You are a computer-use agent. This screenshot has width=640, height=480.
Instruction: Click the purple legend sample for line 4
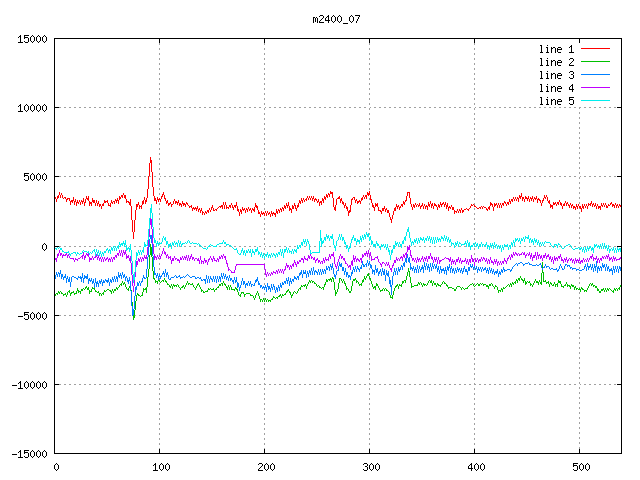[x=596, y=88]
